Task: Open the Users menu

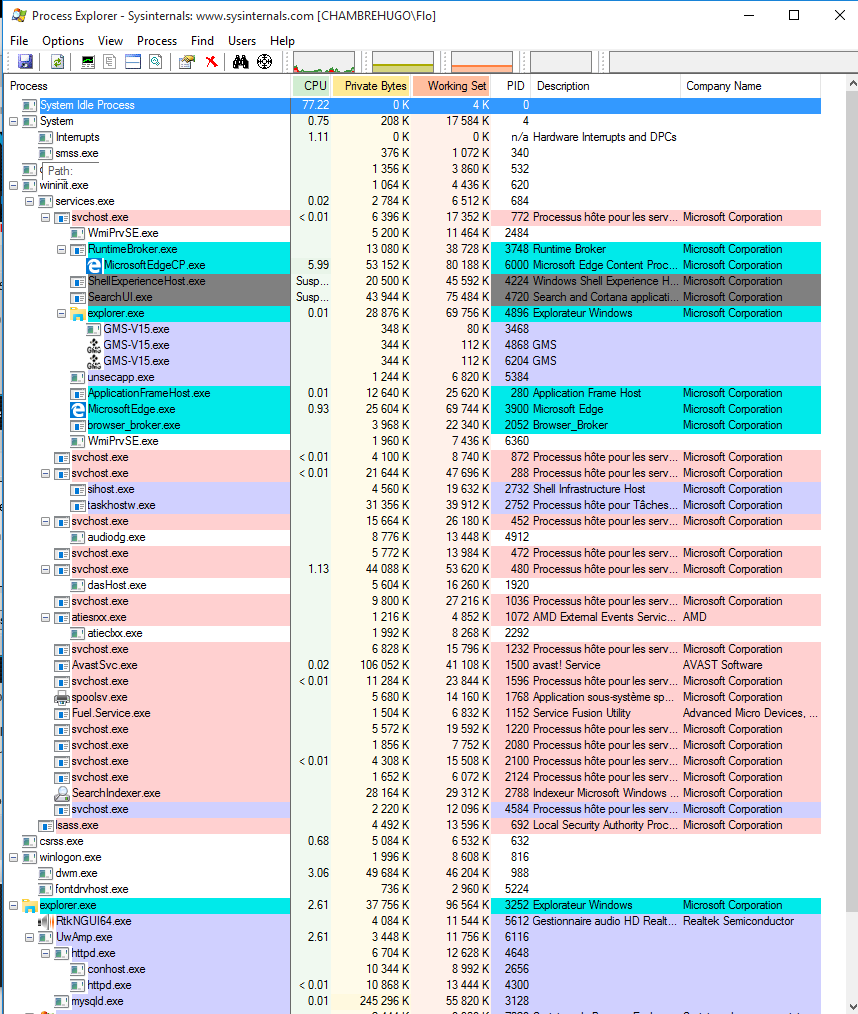Action: 242,41
